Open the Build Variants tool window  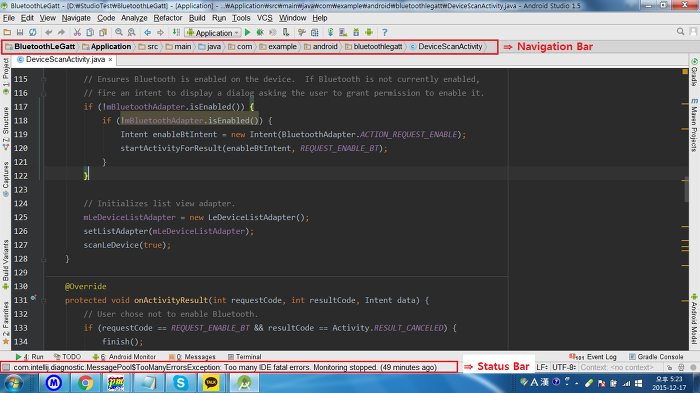point(5,264)
